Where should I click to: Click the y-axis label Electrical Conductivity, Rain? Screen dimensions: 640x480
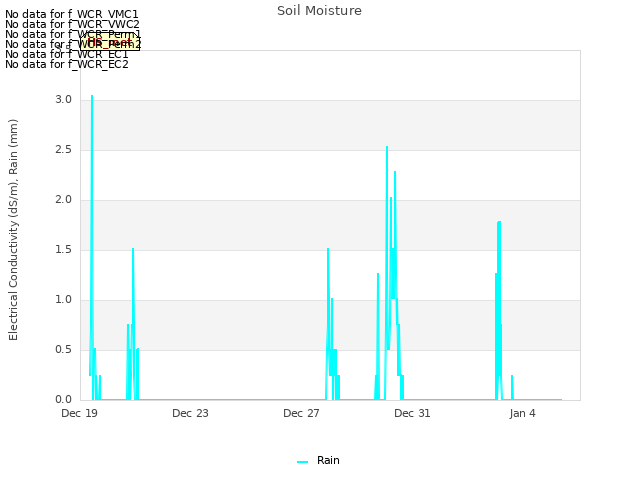pyautogui.click(x=13, y=230)
